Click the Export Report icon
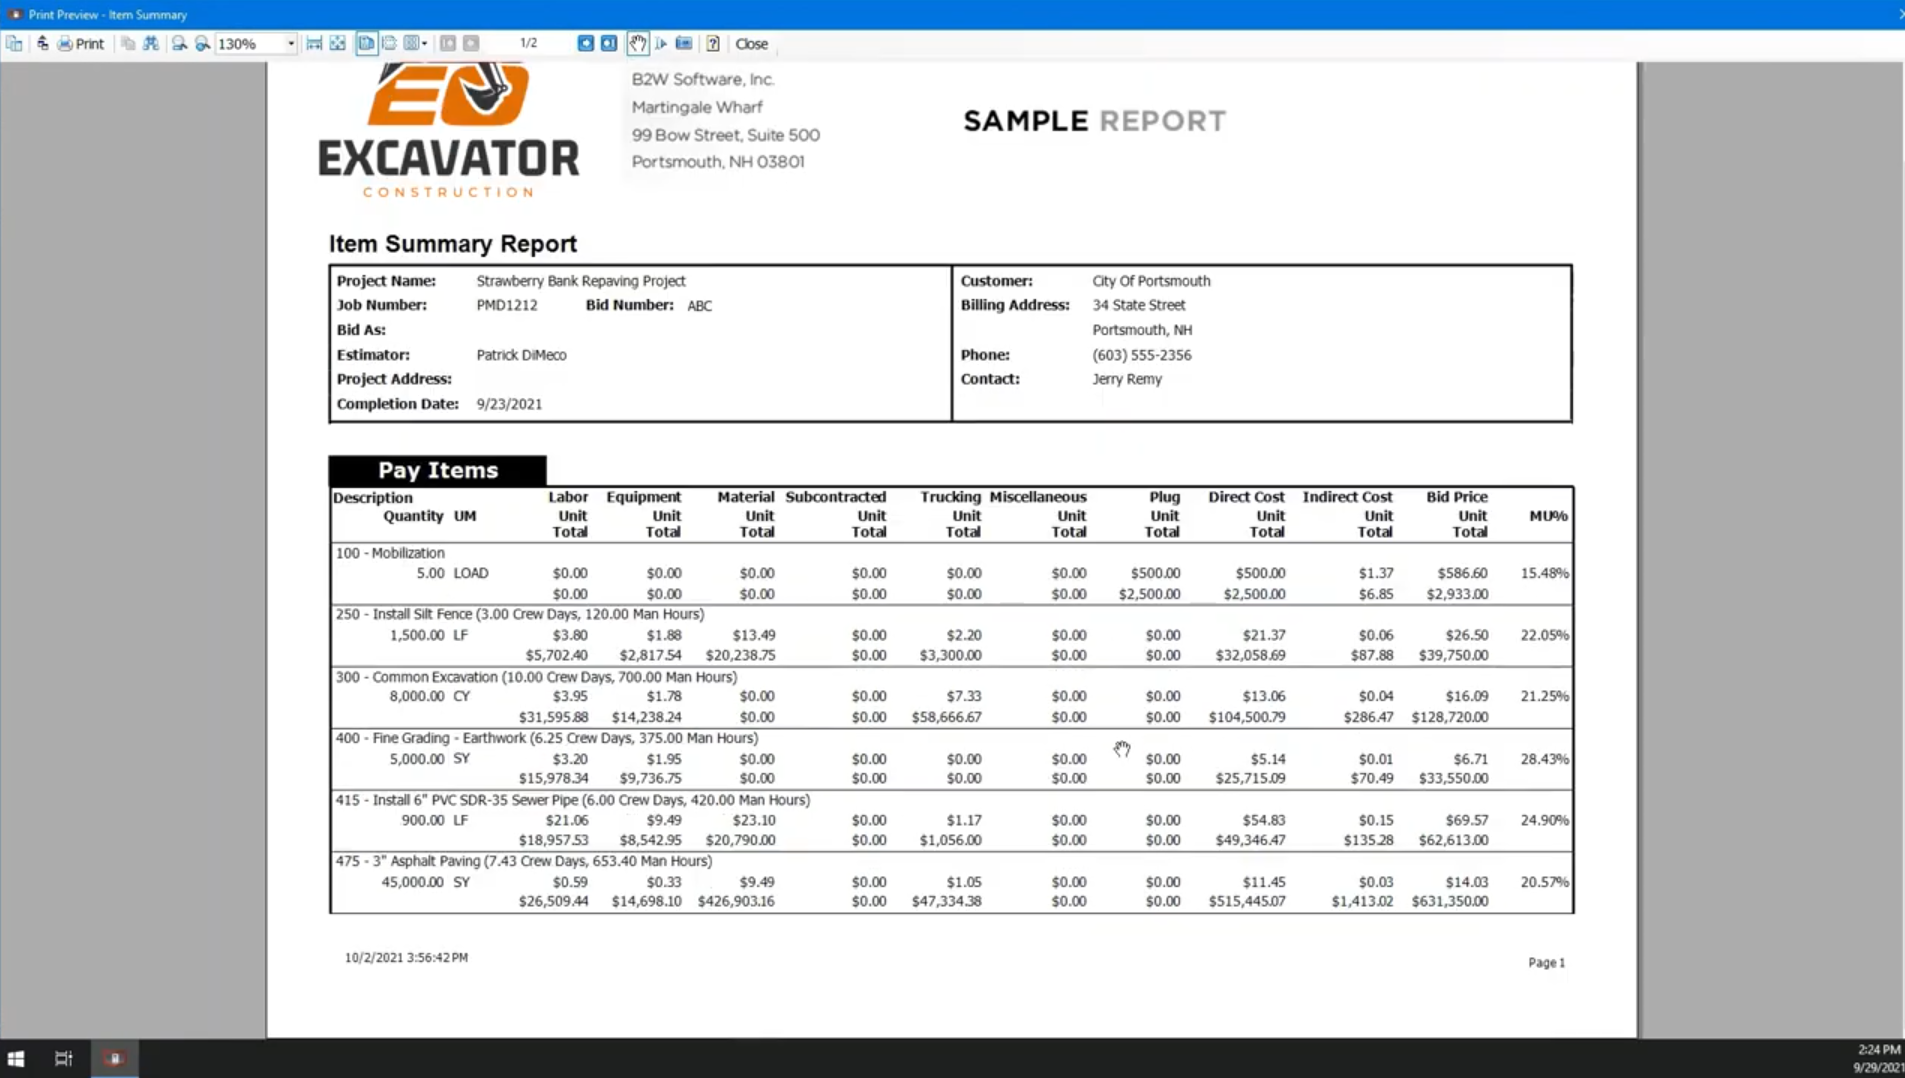 pos(42,43)
